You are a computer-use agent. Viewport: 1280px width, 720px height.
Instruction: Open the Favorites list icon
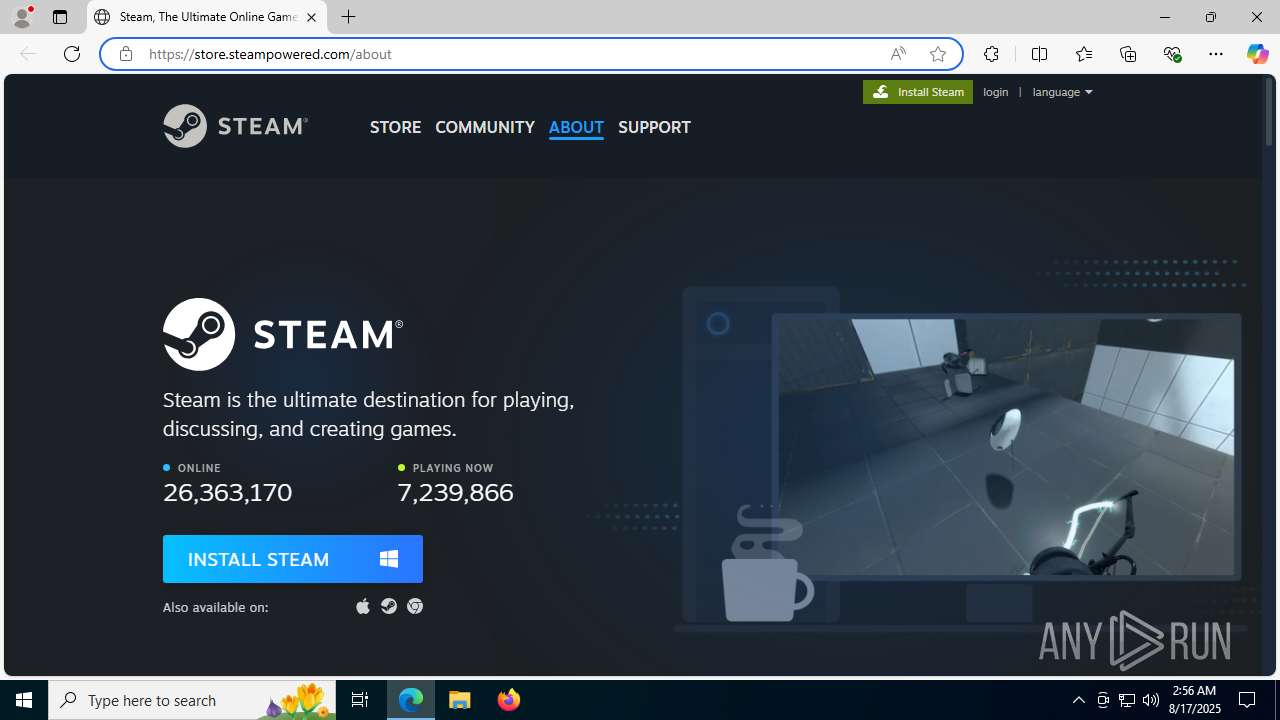[1084, 54]
